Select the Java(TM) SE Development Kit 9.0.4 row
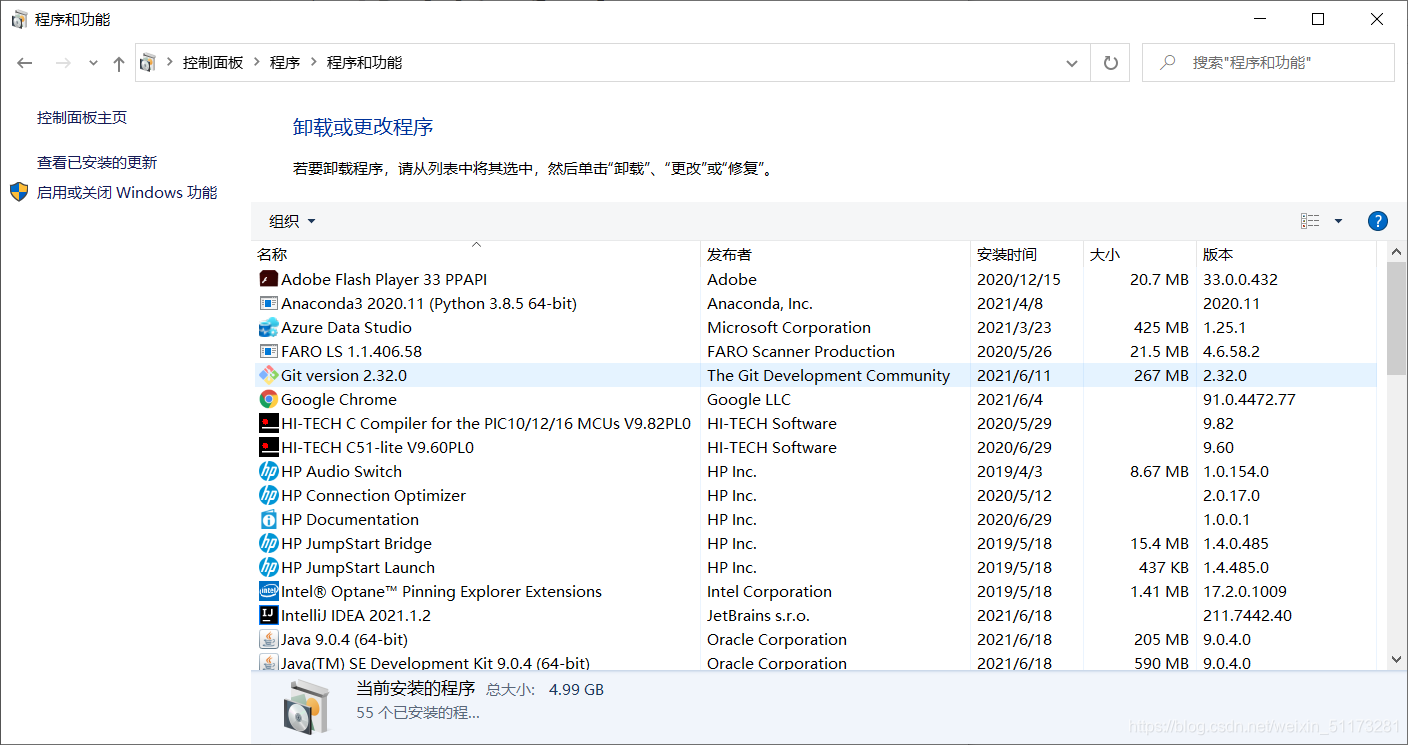This screenshot has width=1408, height=745. click(814, 662)
